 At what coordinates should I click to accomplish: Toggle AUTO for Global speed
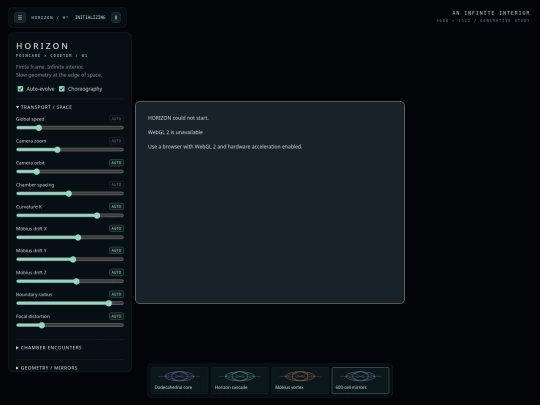pyautogui.click(x=116, y=119)
